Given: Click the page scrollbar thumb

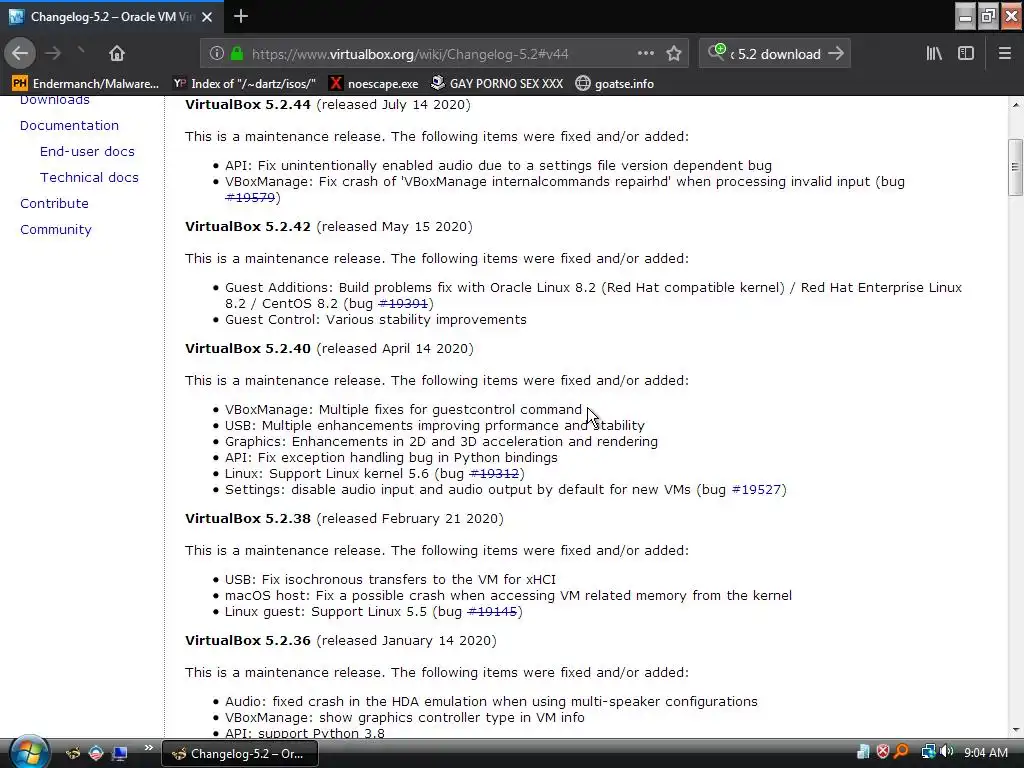Looking at the screenshot, I should 1016,167.
